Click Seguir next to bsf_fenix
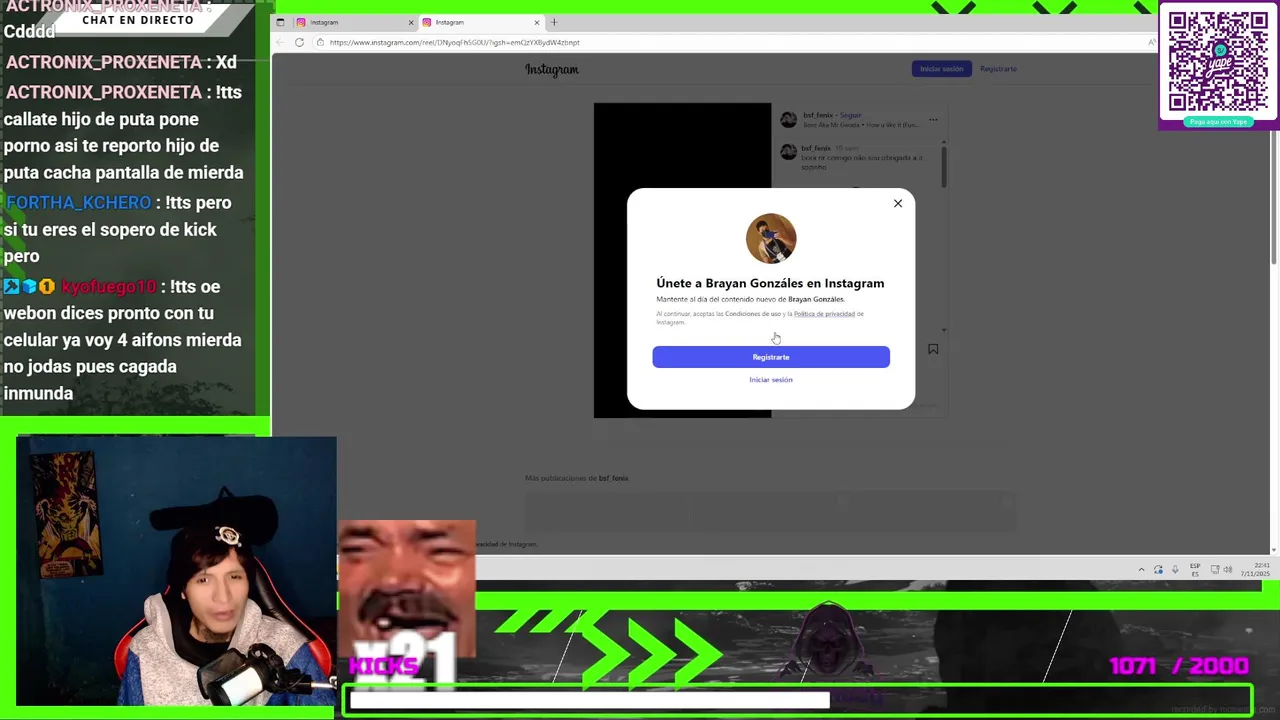 [x=850, y=115]
